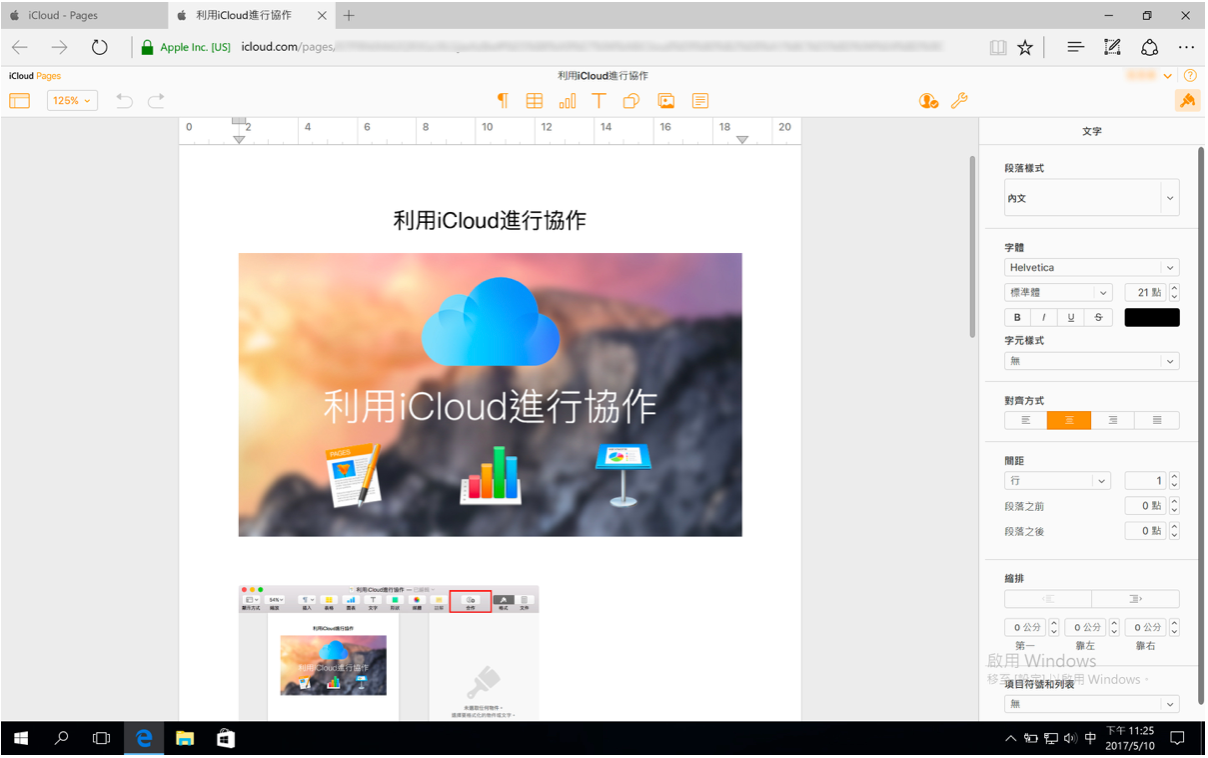Adjust the 21 點 font size stepper
Viewport: 1208px width, 758px height.
[1174, 293]
